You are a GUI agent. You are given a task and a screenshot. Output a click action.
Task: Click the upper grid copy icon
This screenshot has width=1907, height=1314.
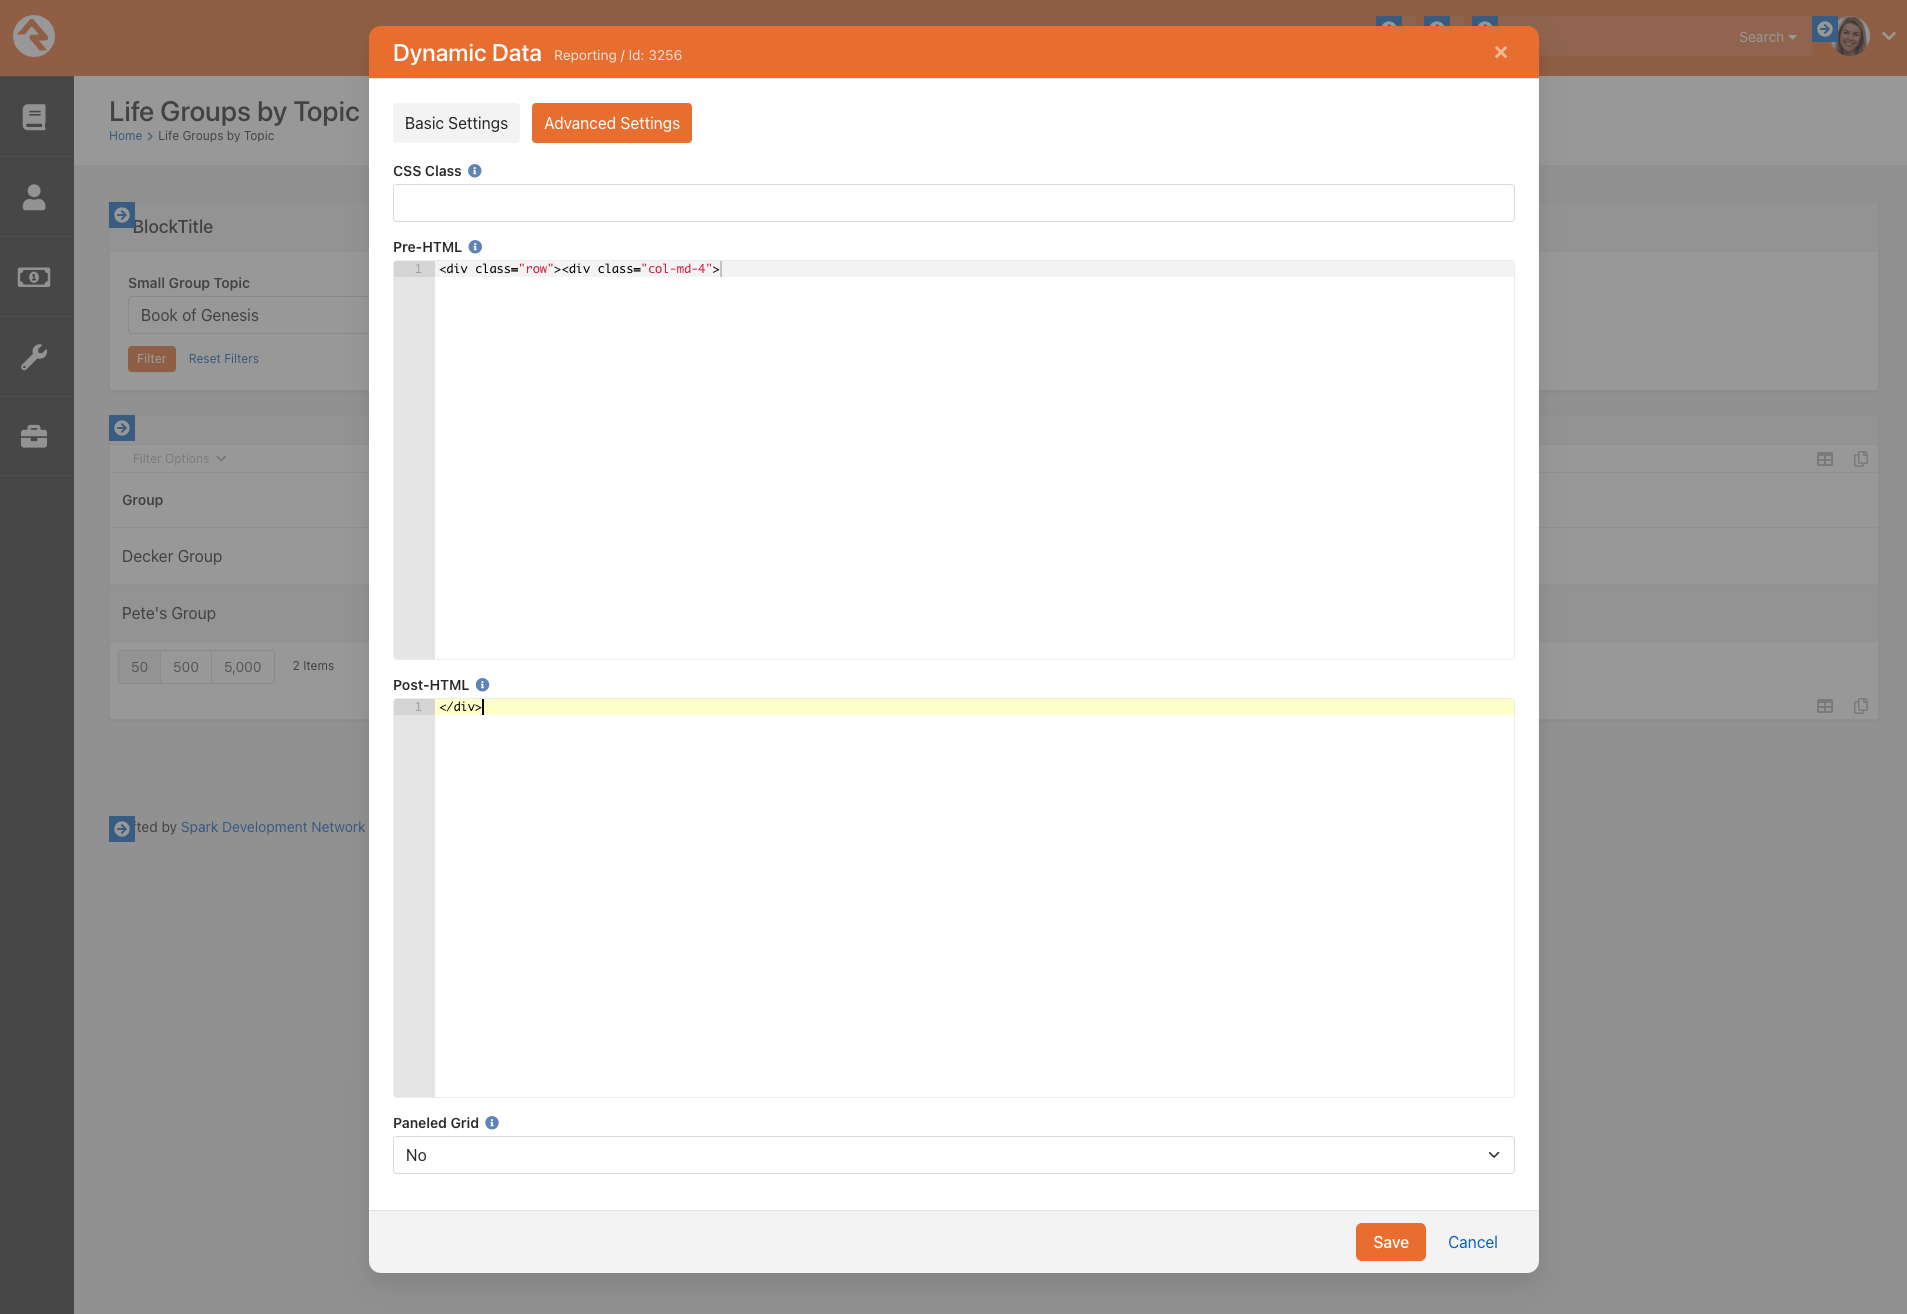click(1861, 459)
